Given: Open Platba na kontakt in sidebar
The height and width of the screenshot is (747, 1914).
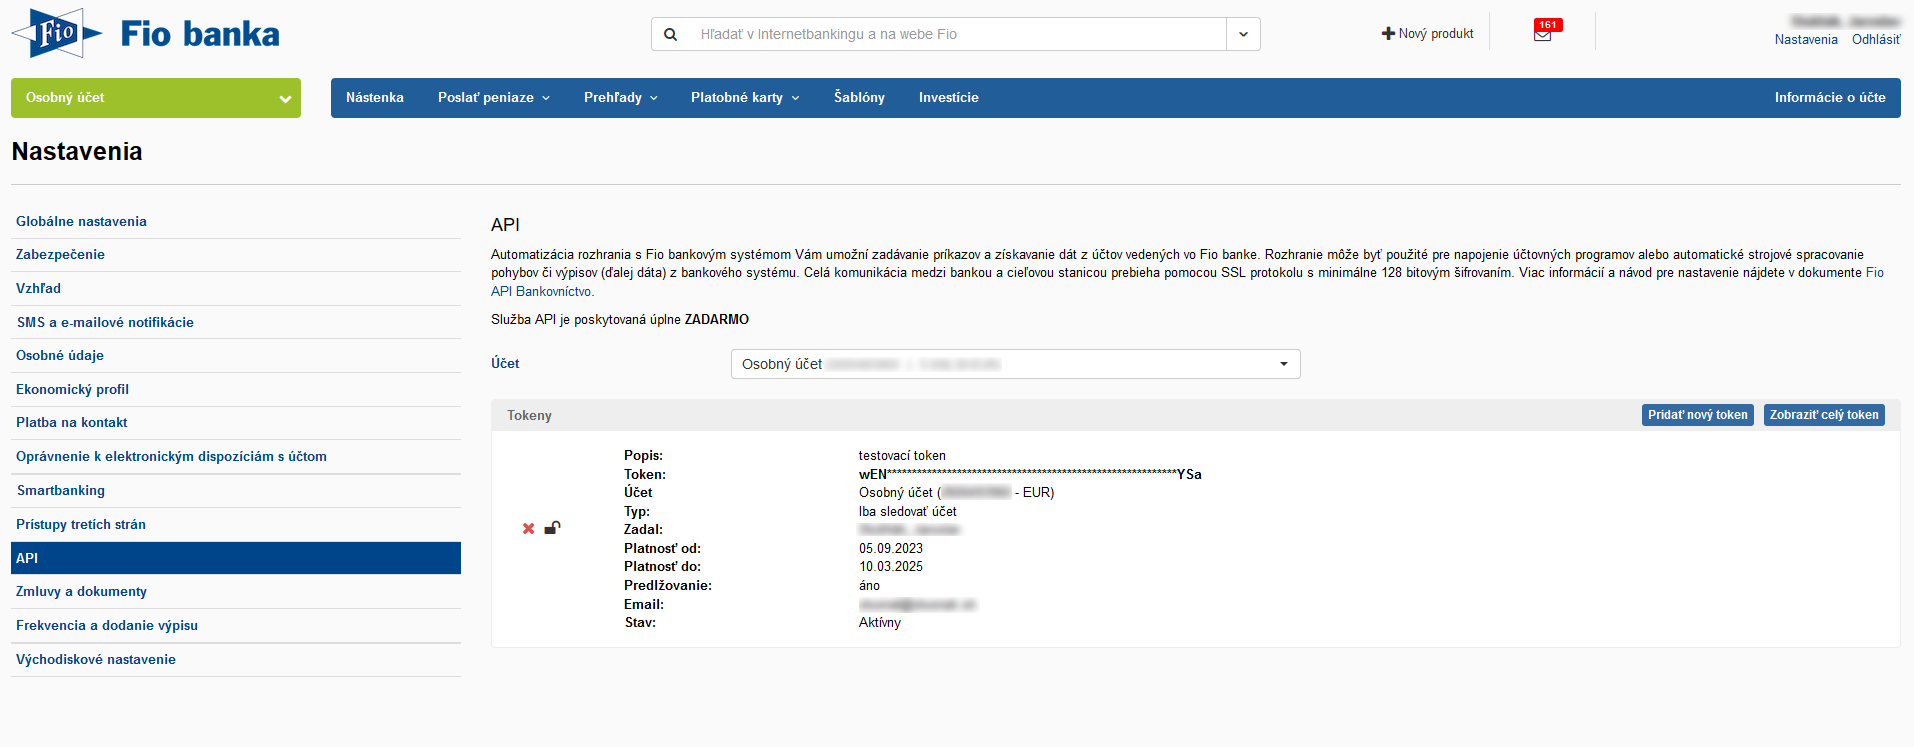Looking at the screenshot, I should pyautogui.click(x=236, y=423).
